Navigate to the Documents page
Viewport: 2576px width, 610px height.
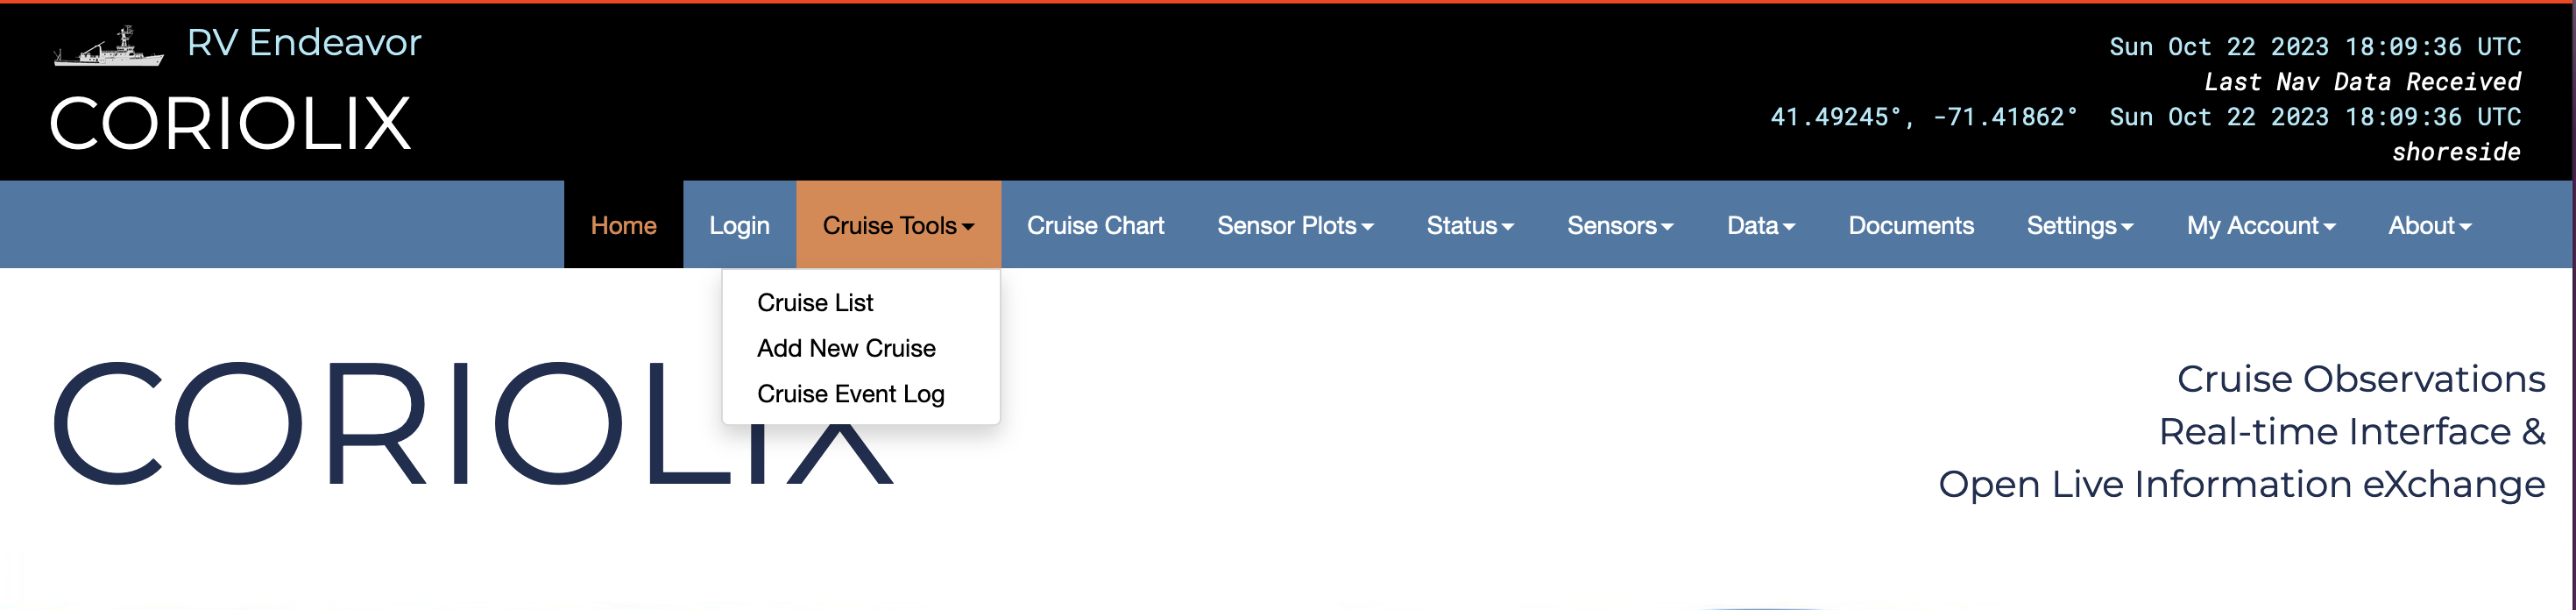[1910, 226]
